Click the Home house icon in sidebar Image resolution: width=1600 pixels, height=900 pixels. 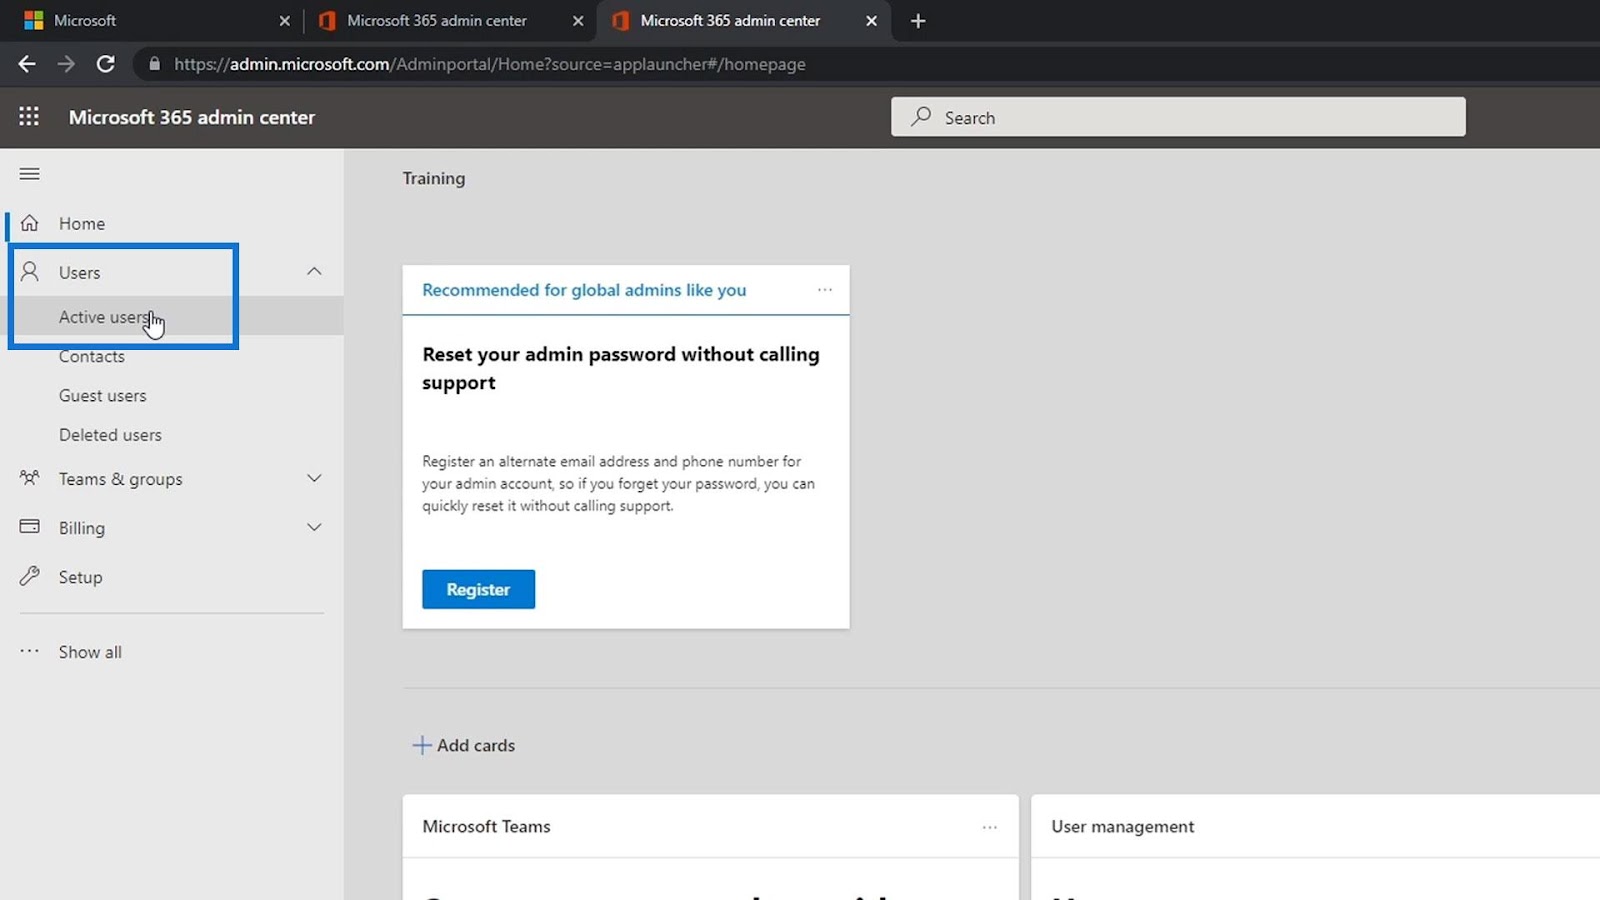(30, 223)
